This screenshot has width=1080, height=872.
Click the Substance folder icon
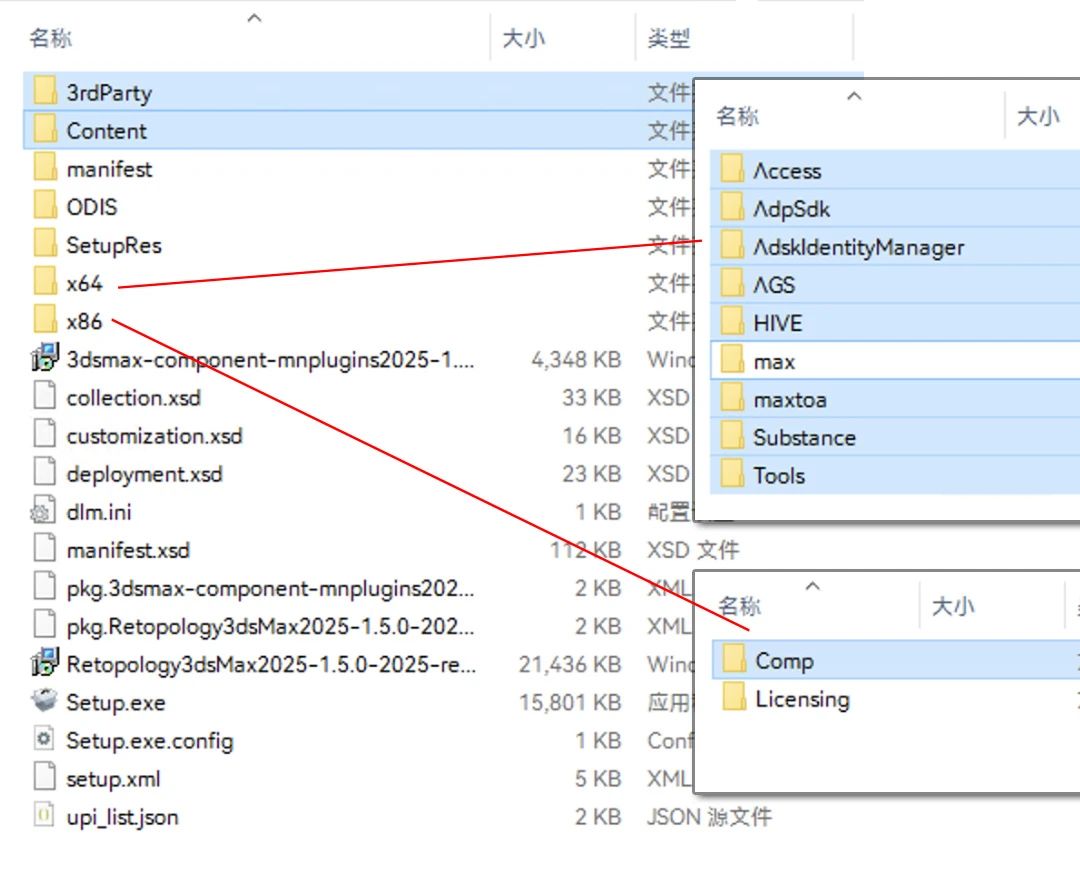pos(731,437)
